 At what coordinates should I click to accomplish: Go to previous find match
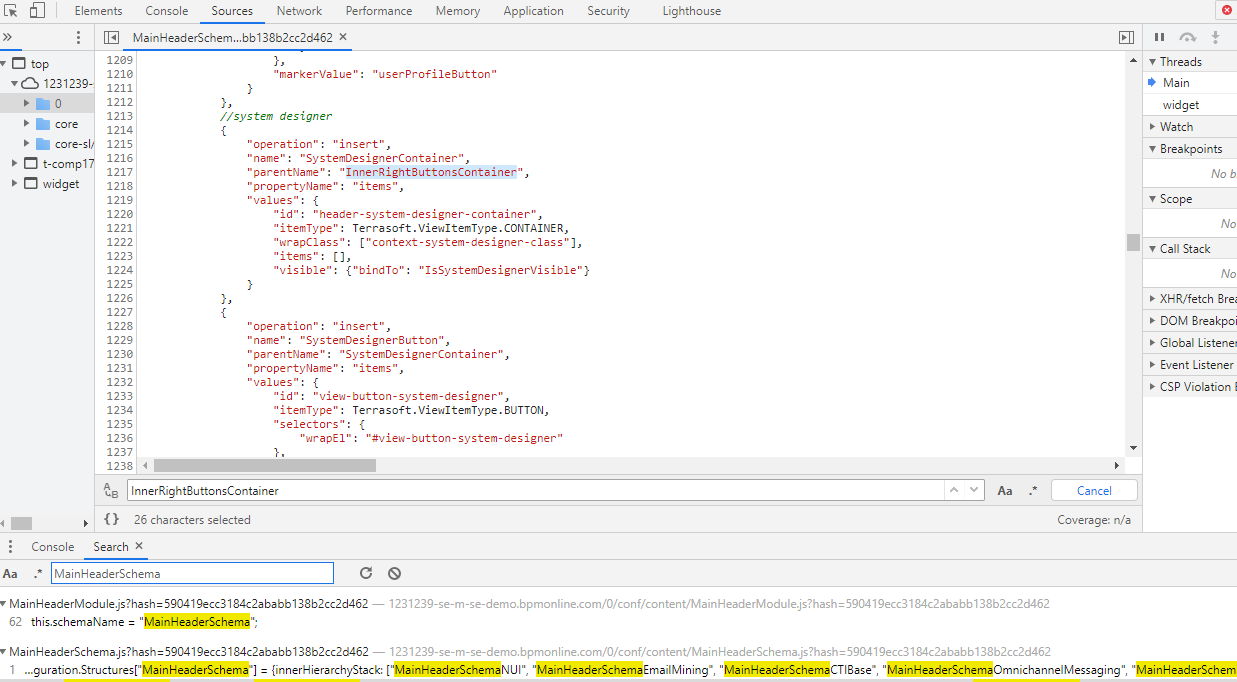954,490
